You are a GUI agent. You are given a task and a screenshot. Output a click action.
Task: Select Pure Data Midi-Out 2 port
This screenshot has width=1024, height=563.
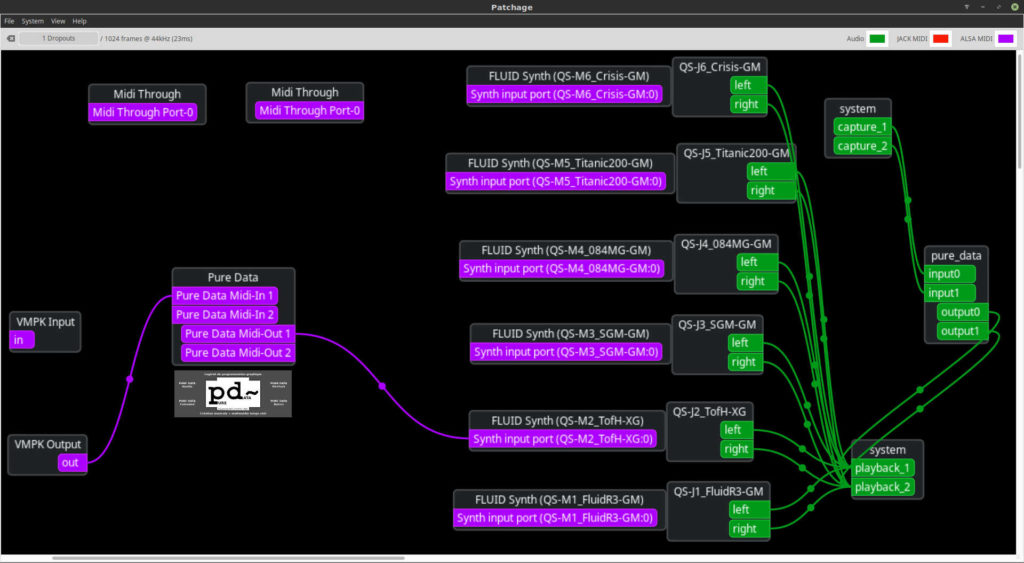coord(238,353)
